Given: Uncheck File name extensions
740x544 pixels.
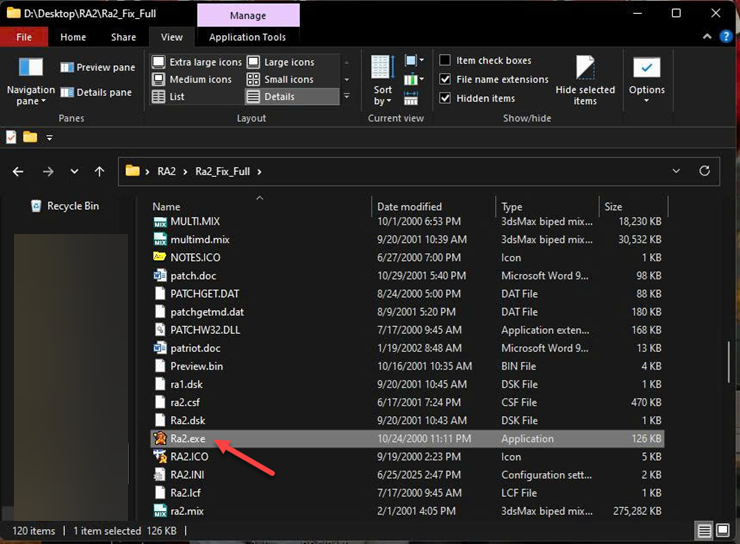Looking at the screenshot, I should pyautogui.click(x=445, y=79).
